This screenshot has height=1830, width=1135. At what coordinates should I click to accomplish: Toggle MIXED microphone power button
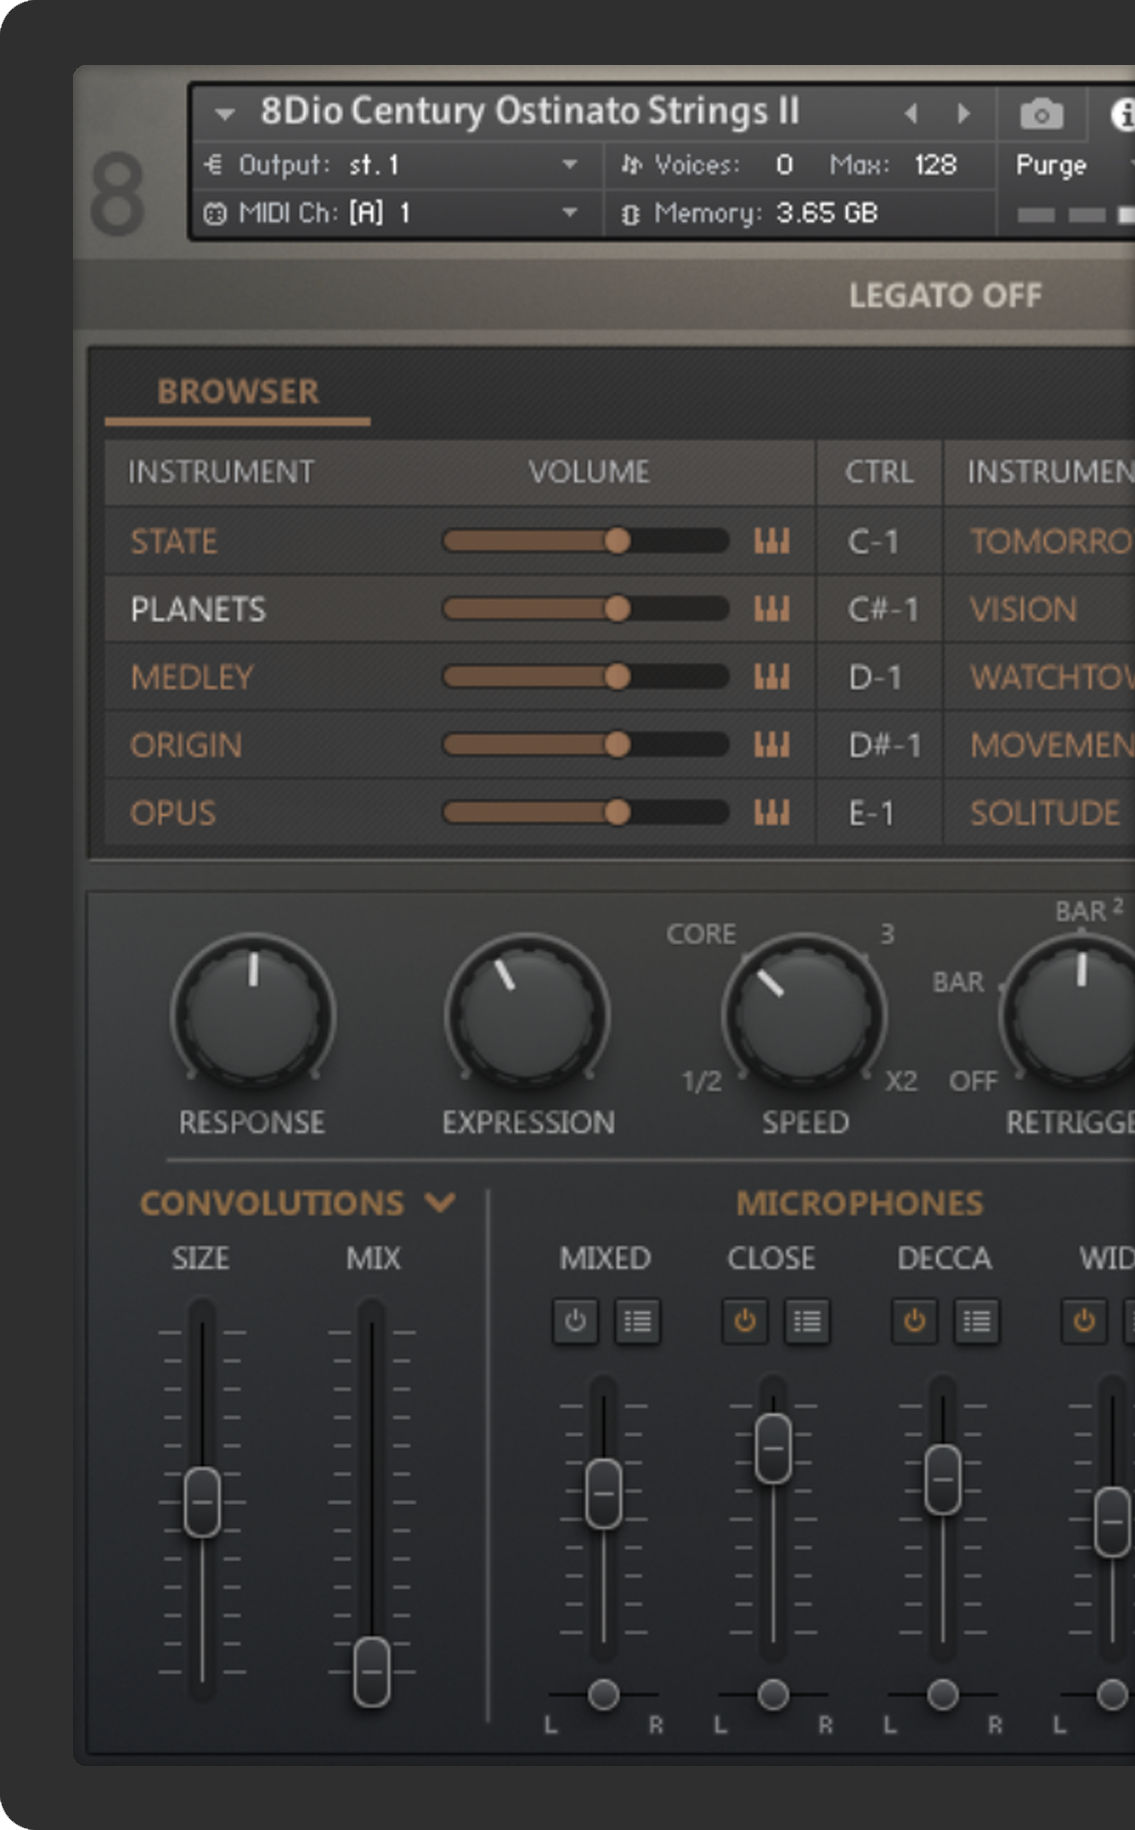tap(575, 1322)
